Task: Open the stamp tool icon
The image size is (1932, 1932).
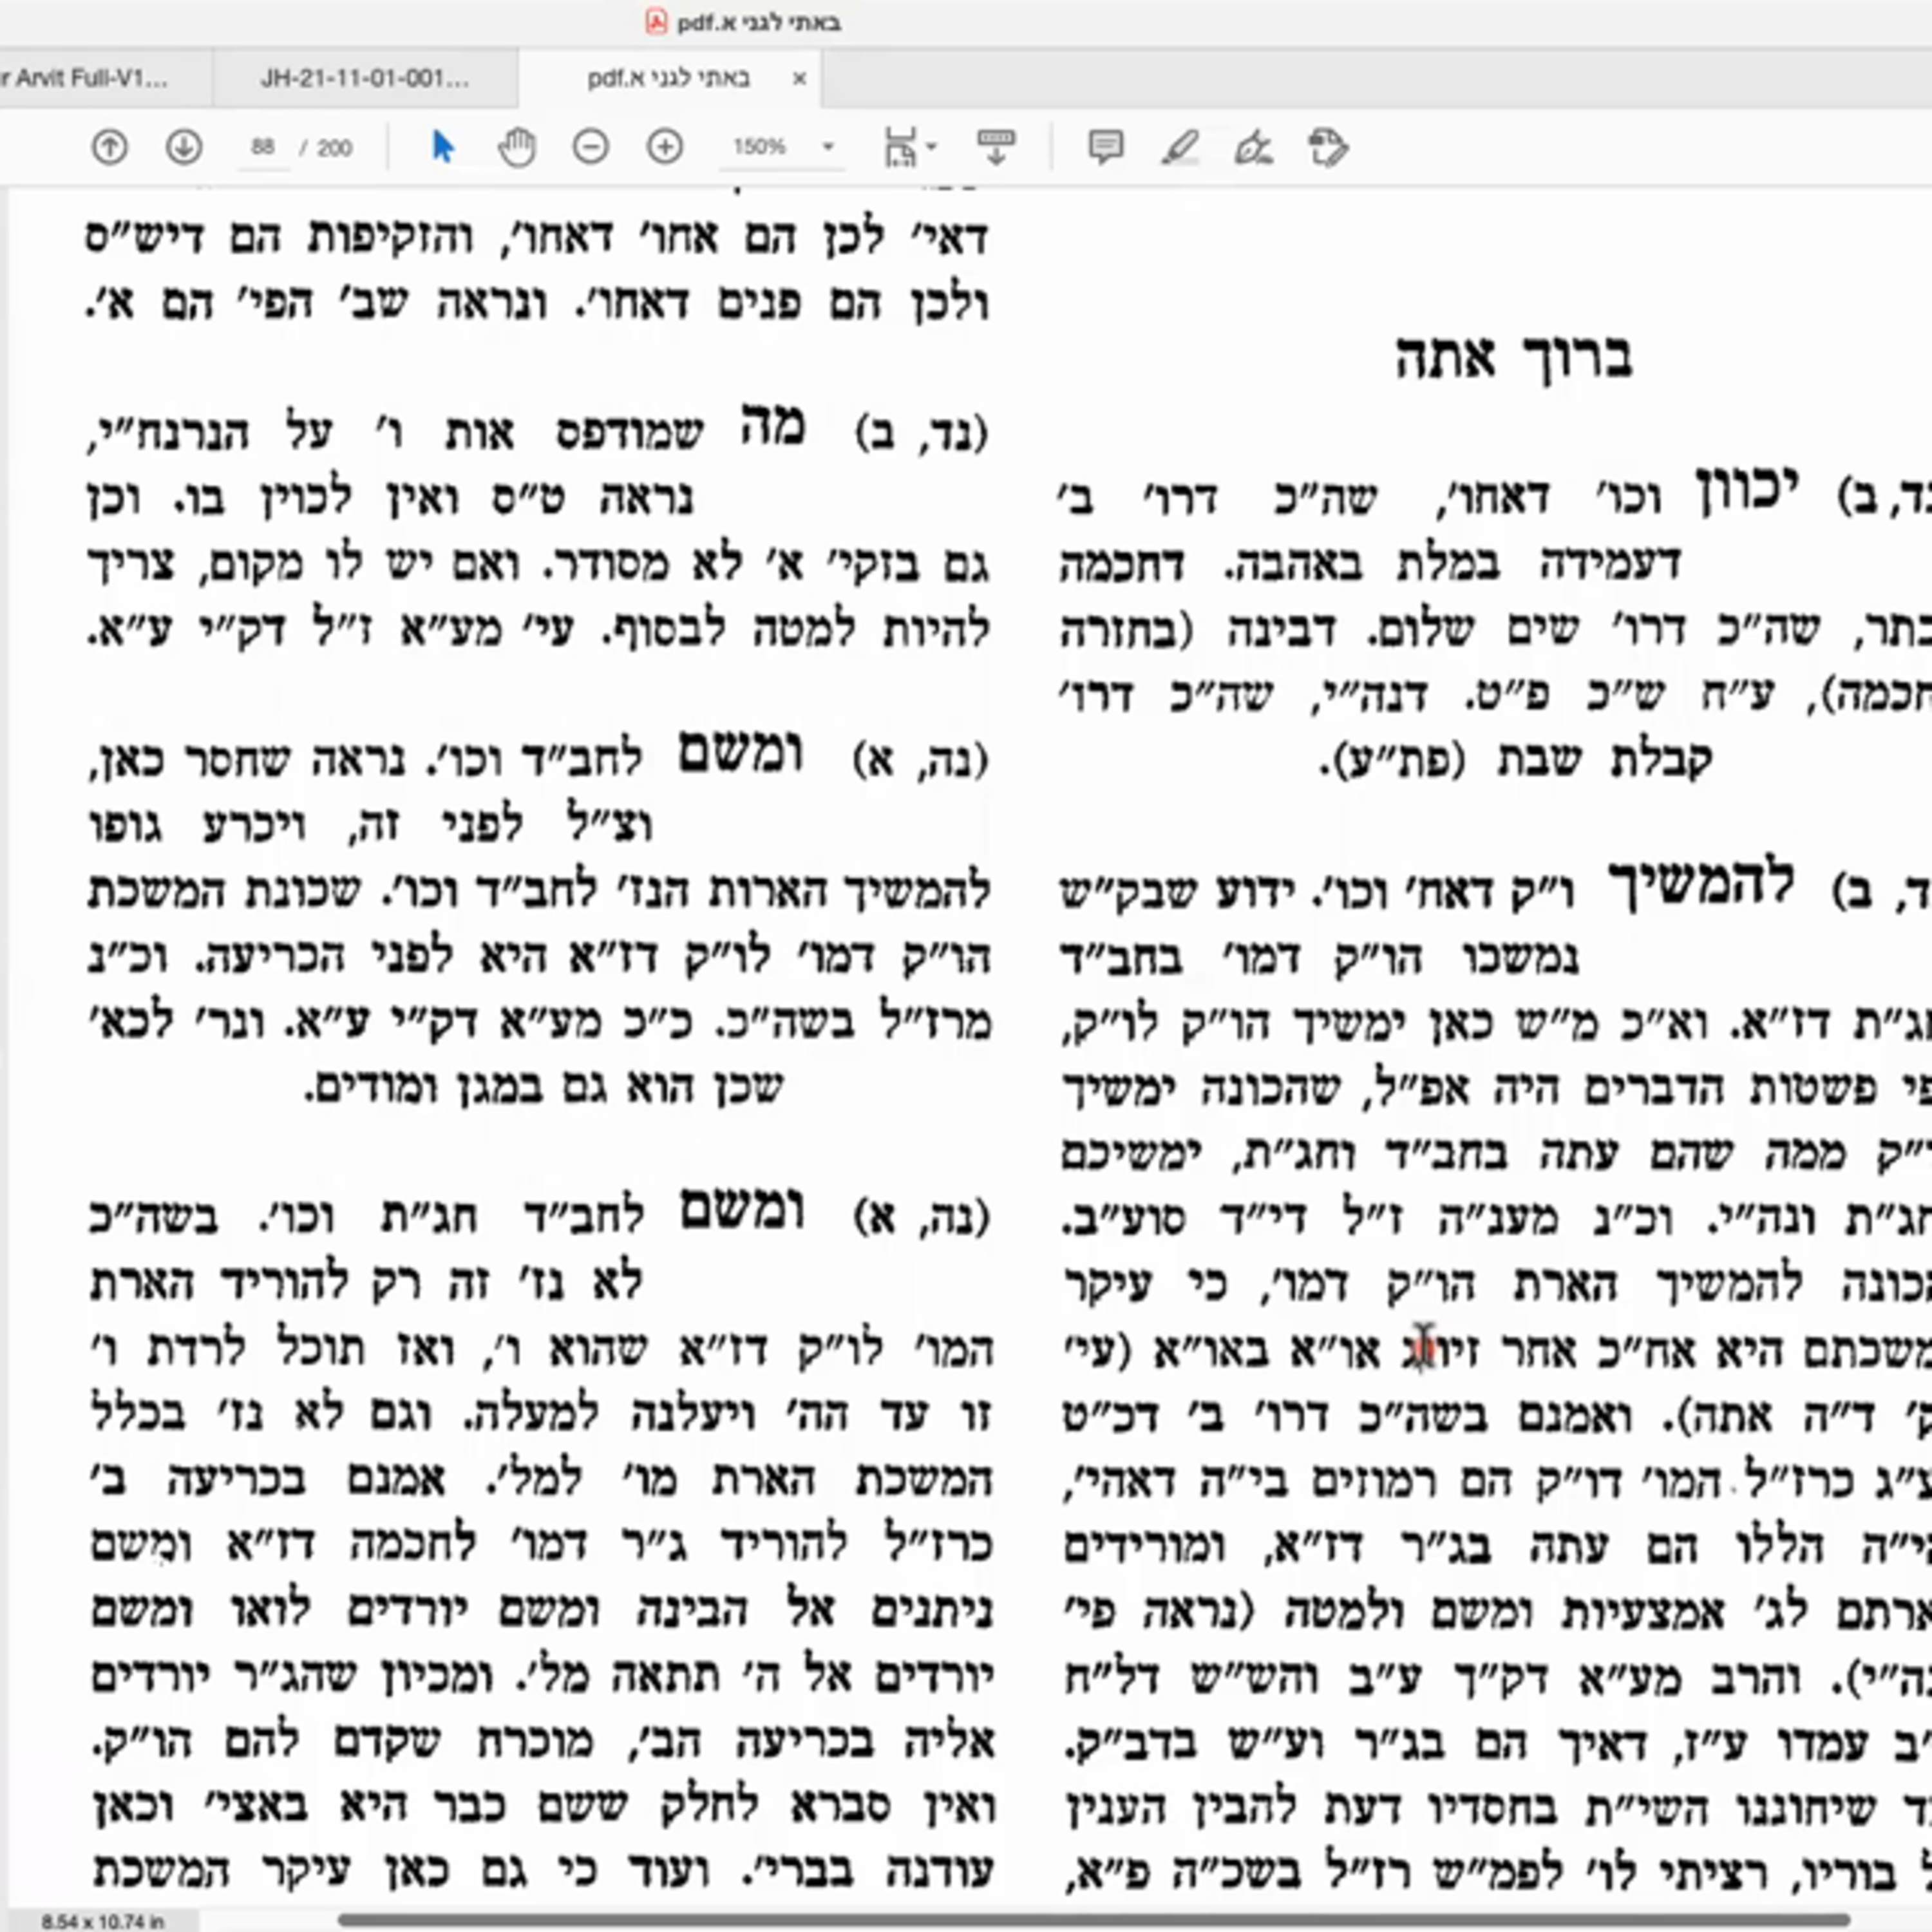Action: (x=1328, y=148)
